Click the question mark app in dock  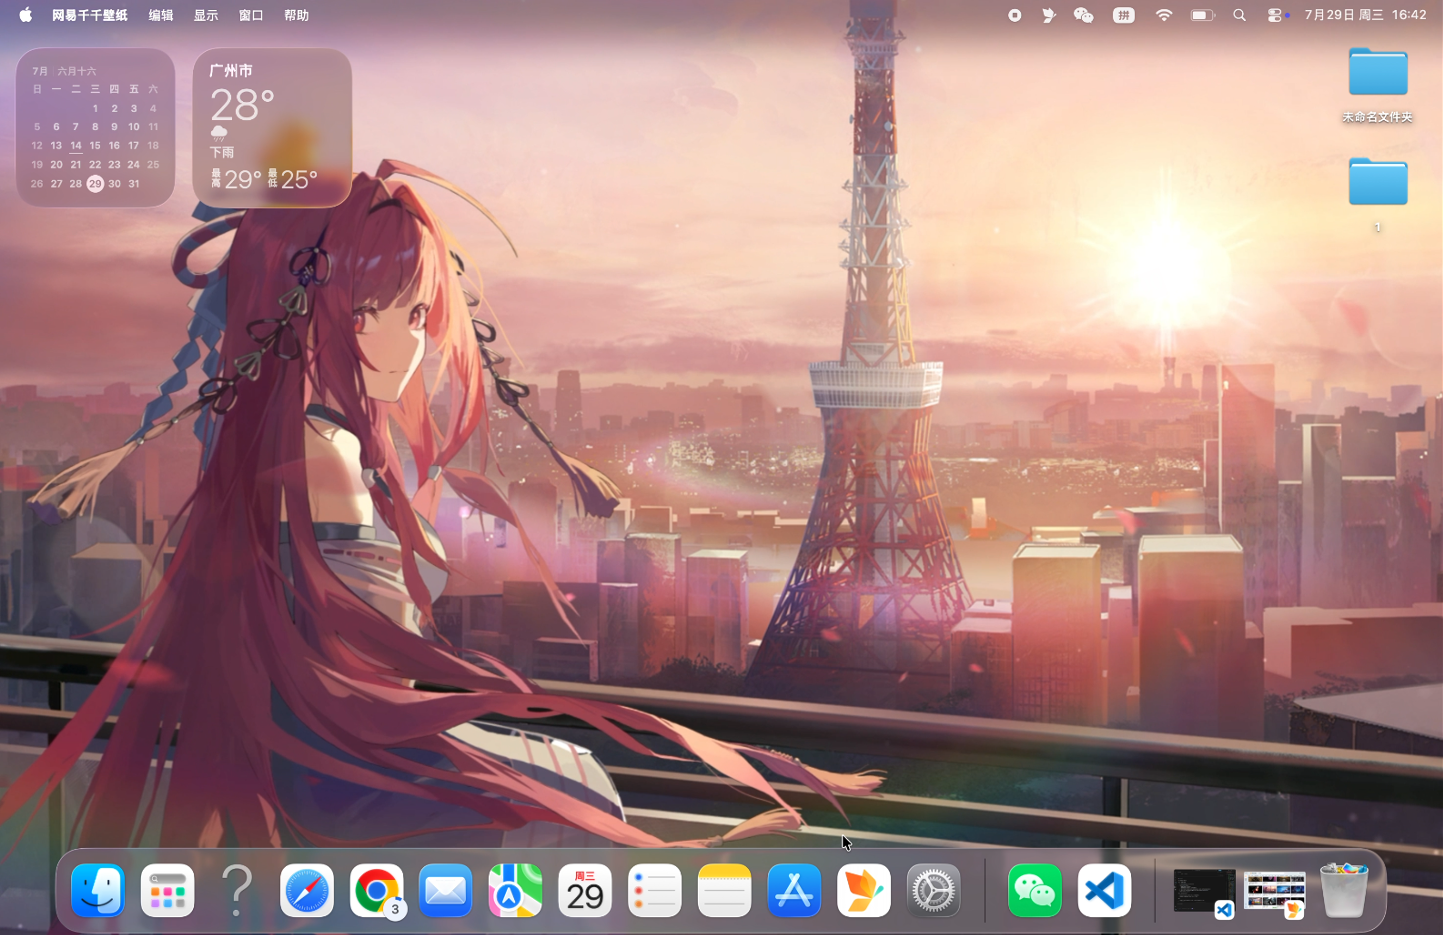click(x=237, y=890)
